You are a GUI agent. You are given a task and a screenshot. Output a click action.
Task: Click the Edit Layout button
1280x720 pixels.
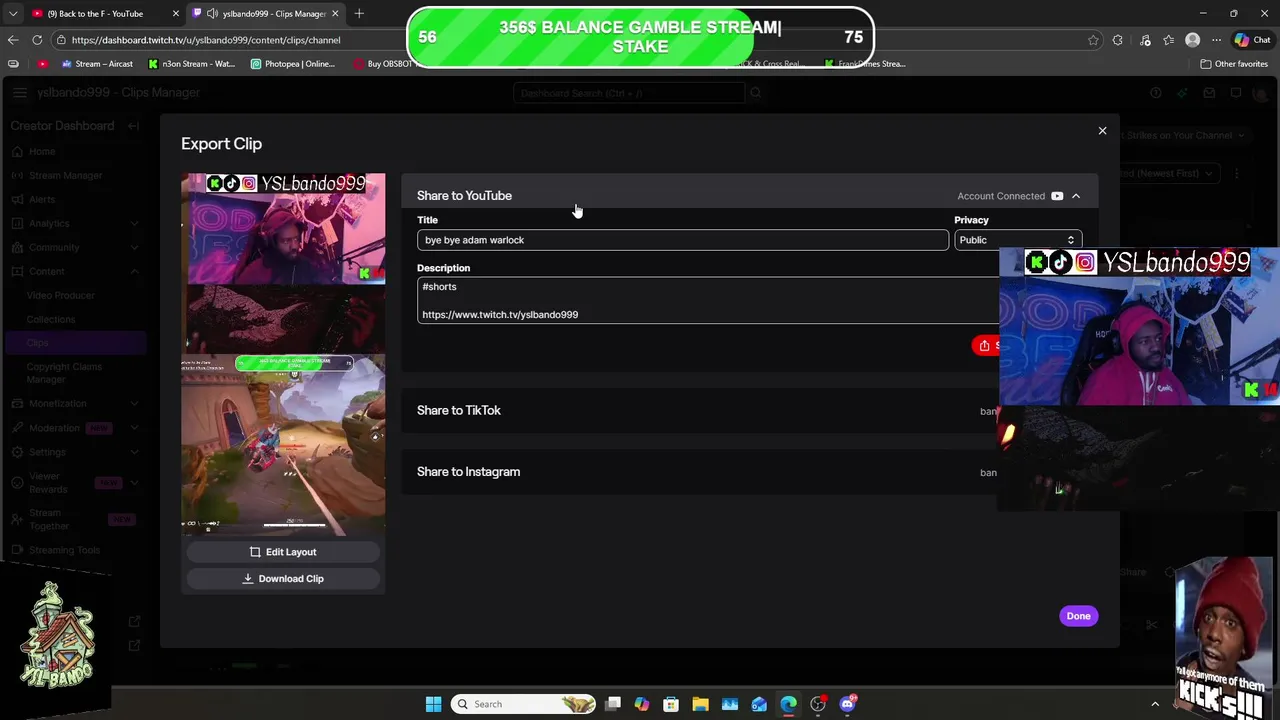[x=283, y=552]
